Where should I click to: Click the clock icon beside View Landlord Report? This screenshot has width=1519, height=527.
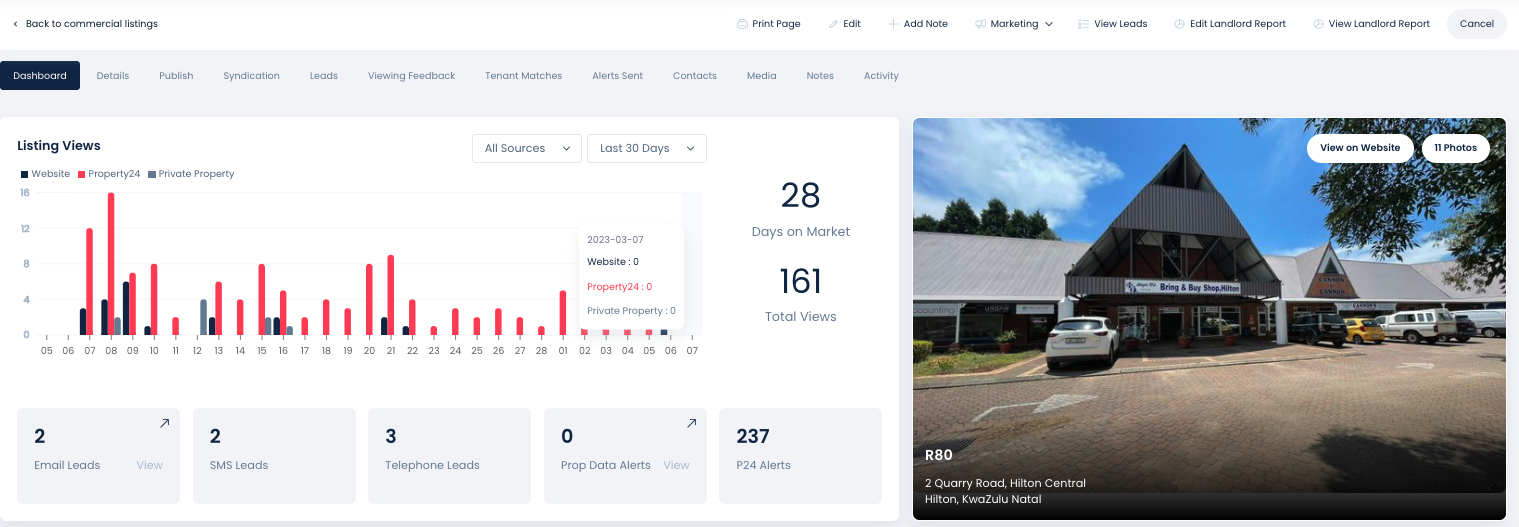tap(1318, 24)
